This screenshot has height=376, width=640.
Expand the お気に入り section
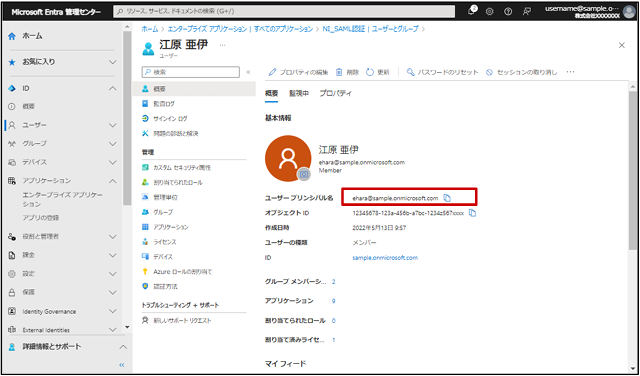[x=113, y=62]
